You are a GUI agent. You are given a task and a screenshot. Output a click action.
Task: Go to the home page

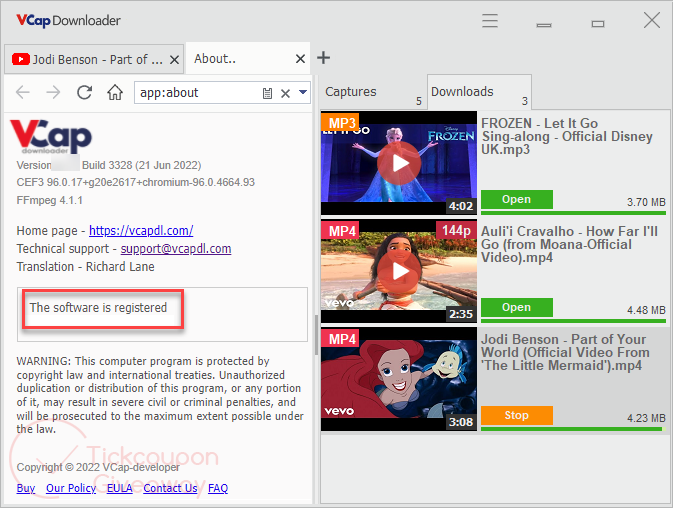115,92
